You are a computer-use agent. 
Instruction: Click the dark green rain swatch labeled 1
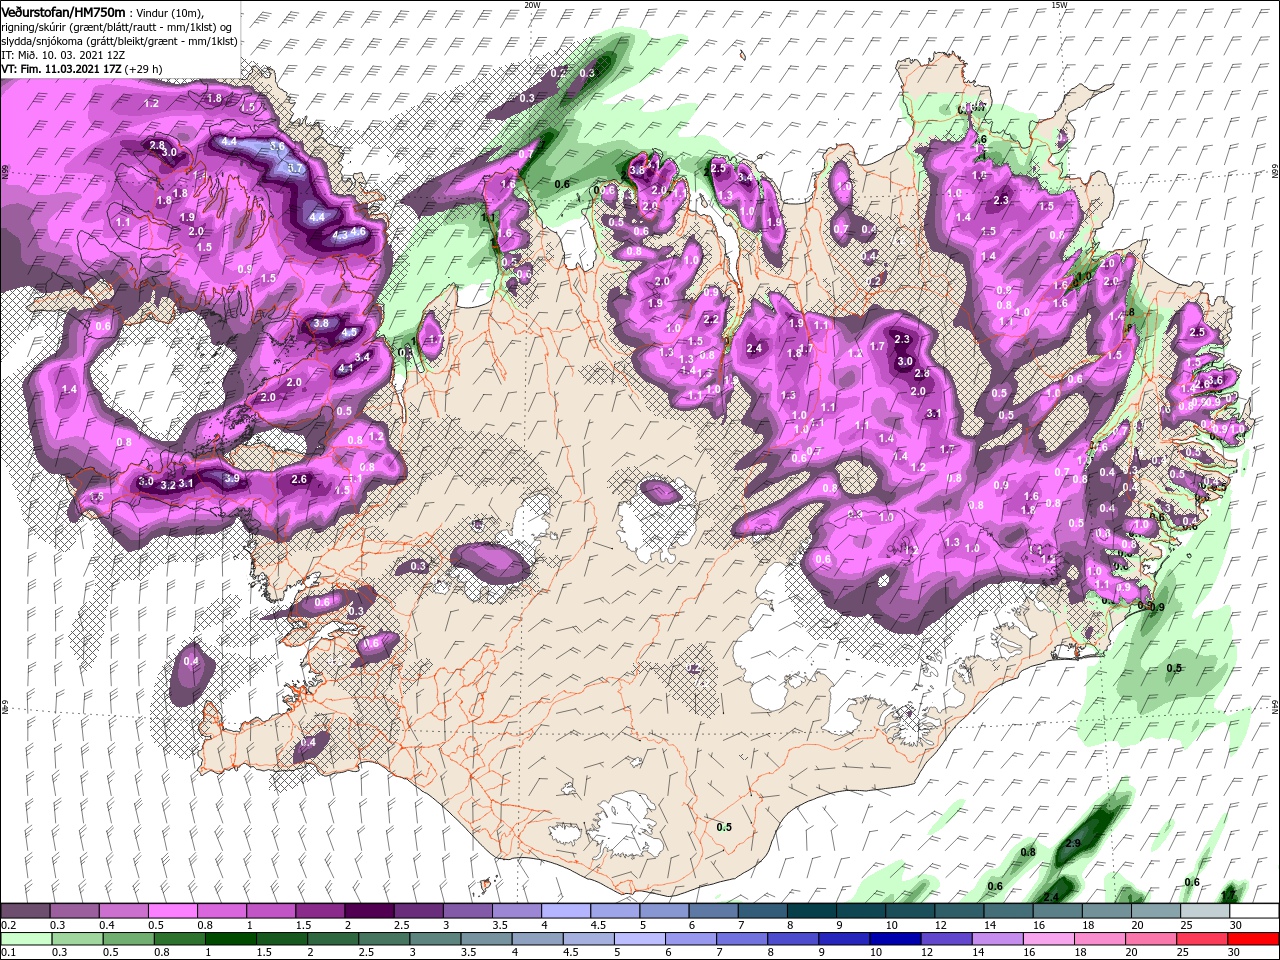click(230, 939)
